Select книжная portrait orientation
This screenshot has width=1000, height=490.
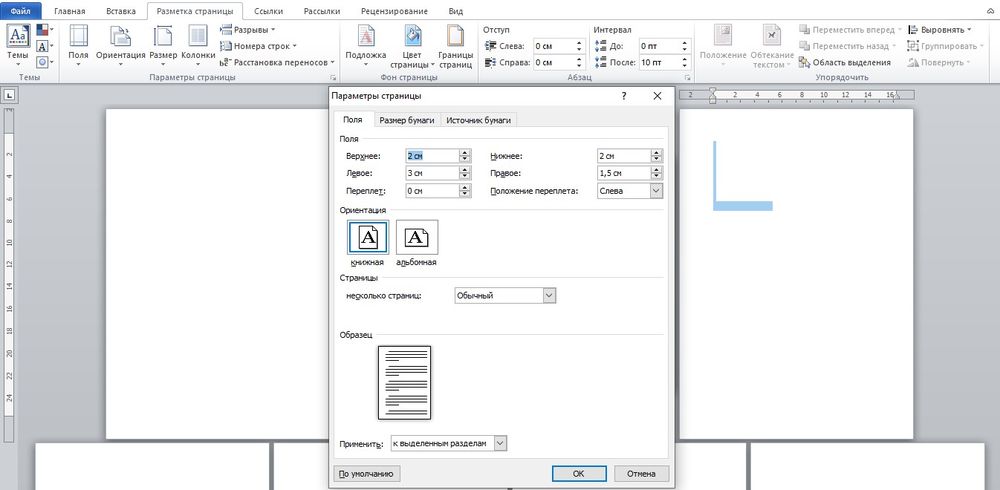click(367, 238)
